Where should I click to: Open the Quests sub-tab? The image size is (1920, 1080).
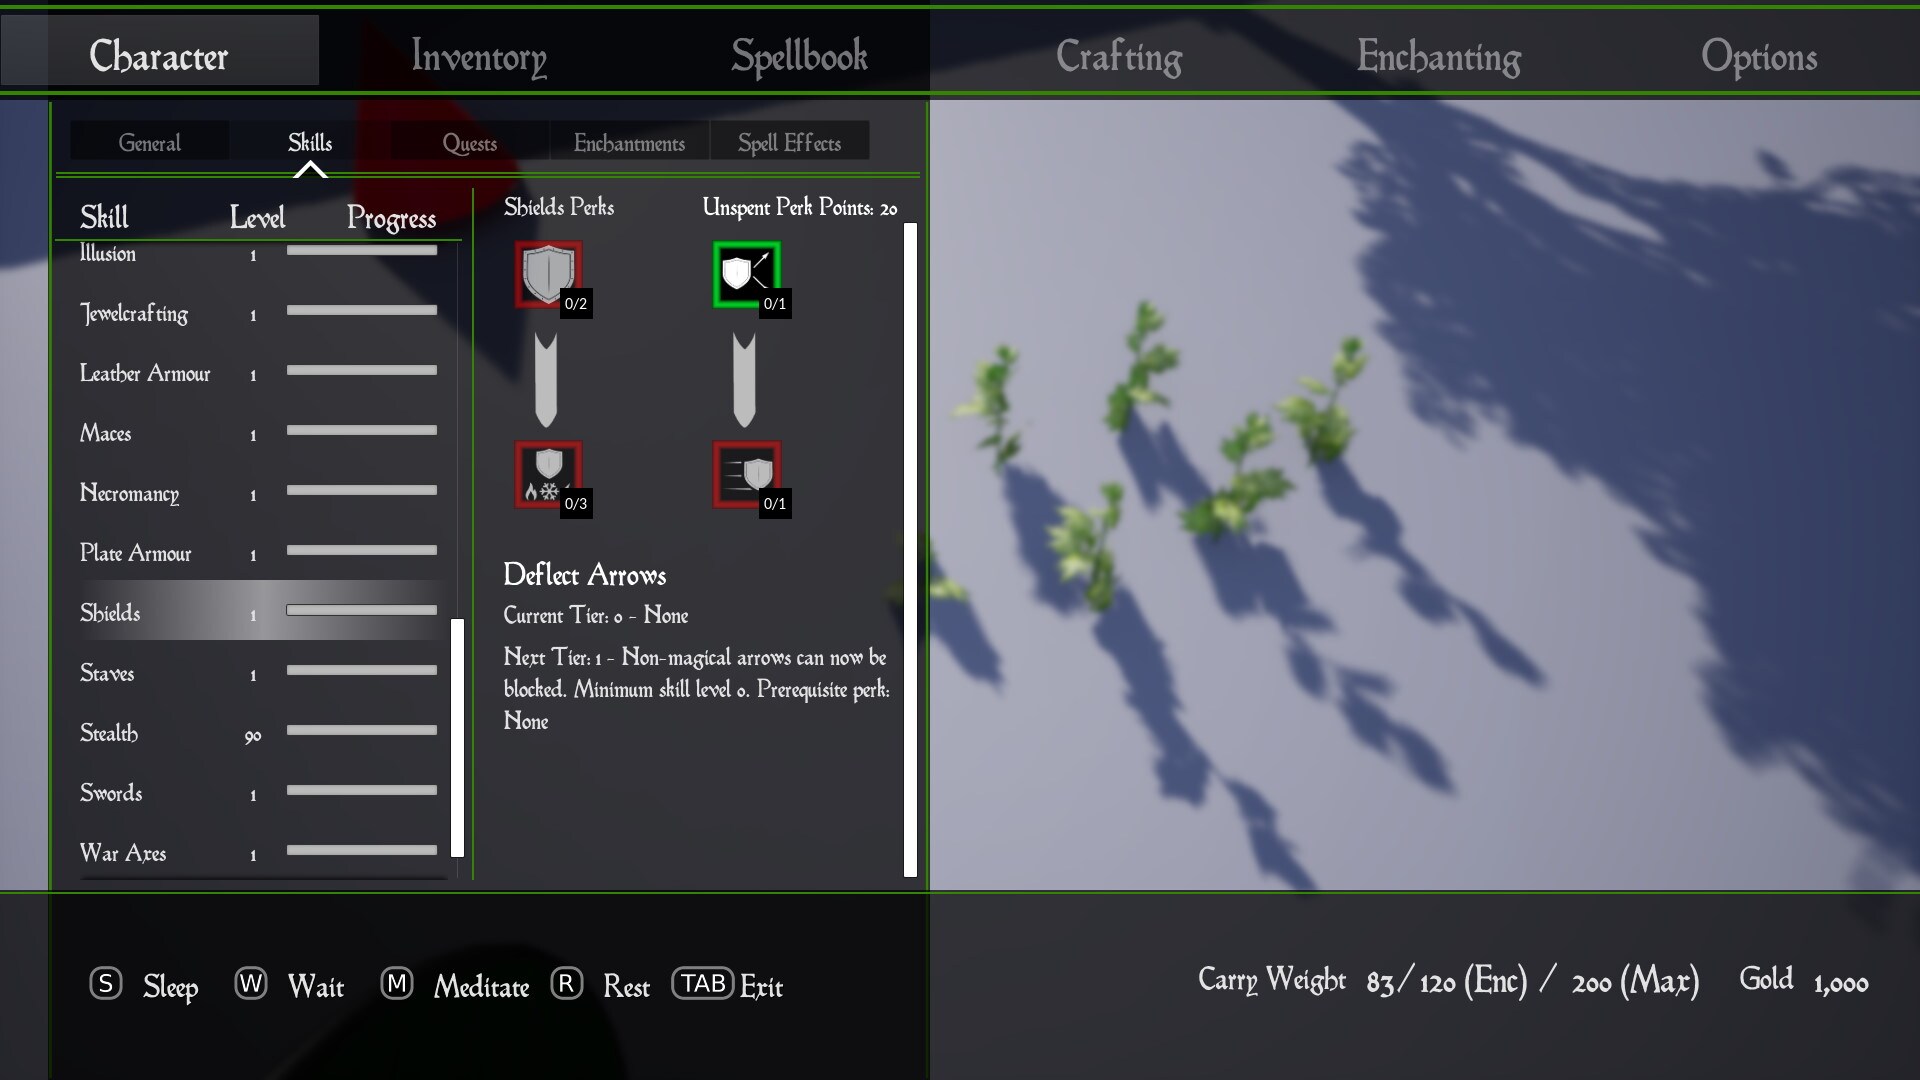coord(468,142)
